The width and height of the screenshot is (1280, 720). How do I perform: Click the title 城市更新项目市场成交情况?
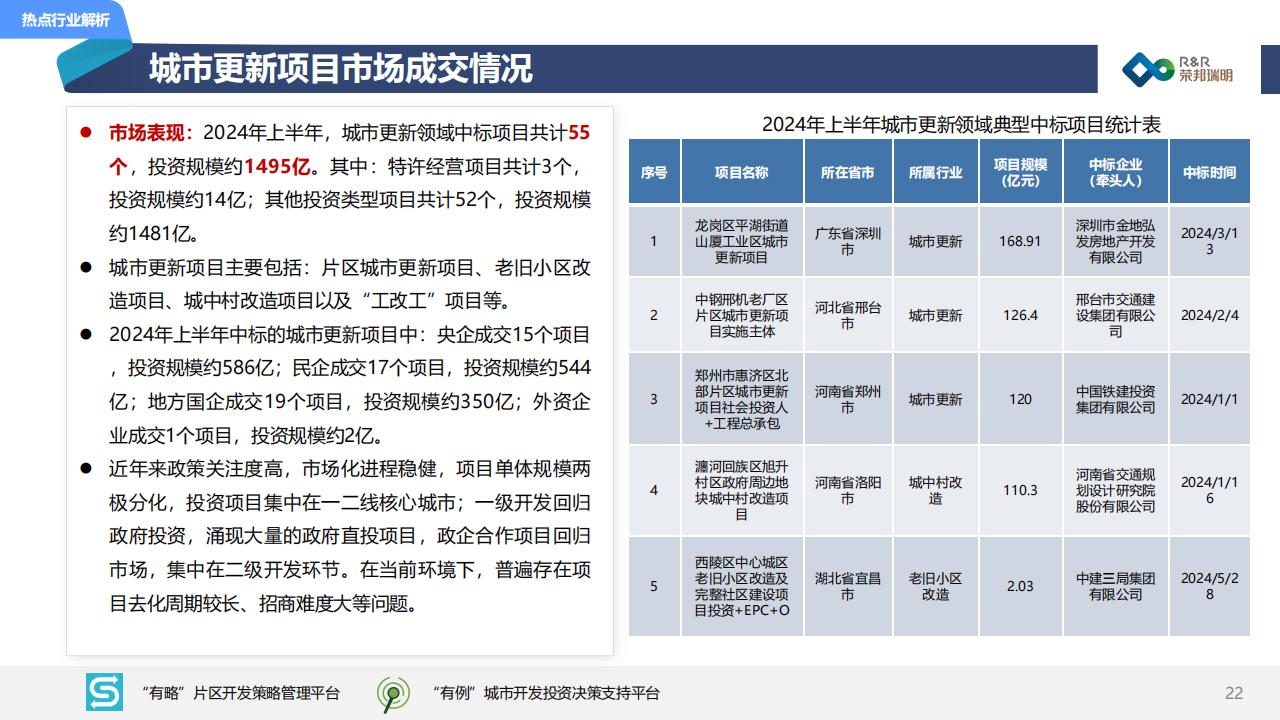[341, 68]
